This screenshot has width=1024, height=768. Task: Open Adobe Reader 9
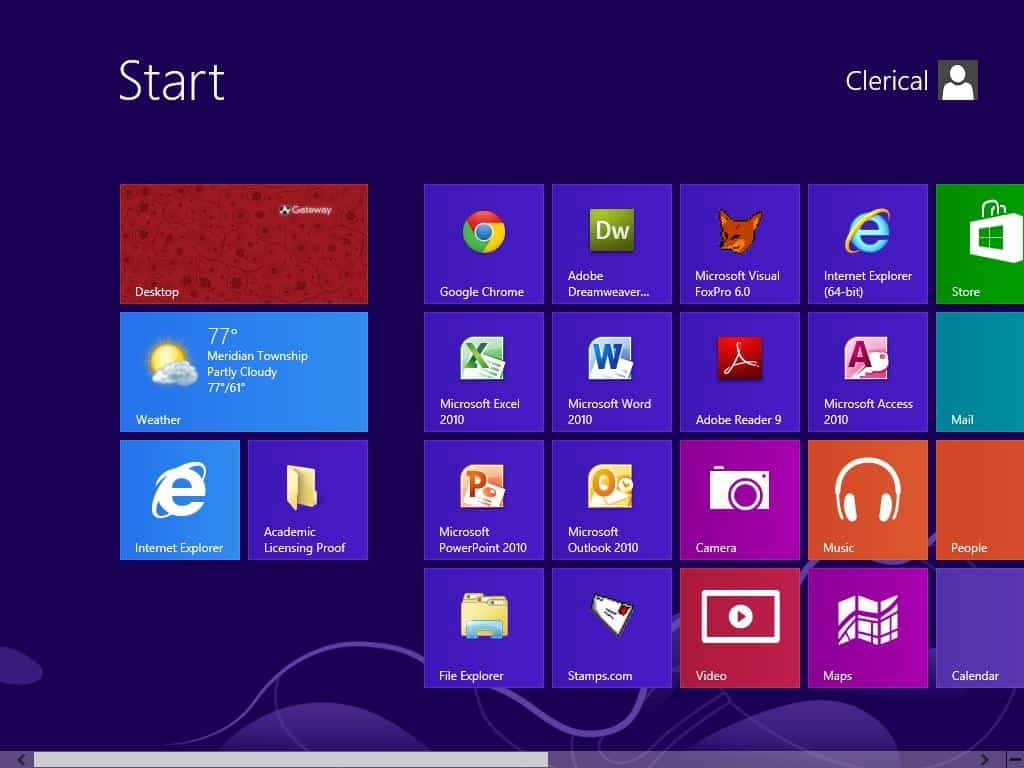coord(739,371)
